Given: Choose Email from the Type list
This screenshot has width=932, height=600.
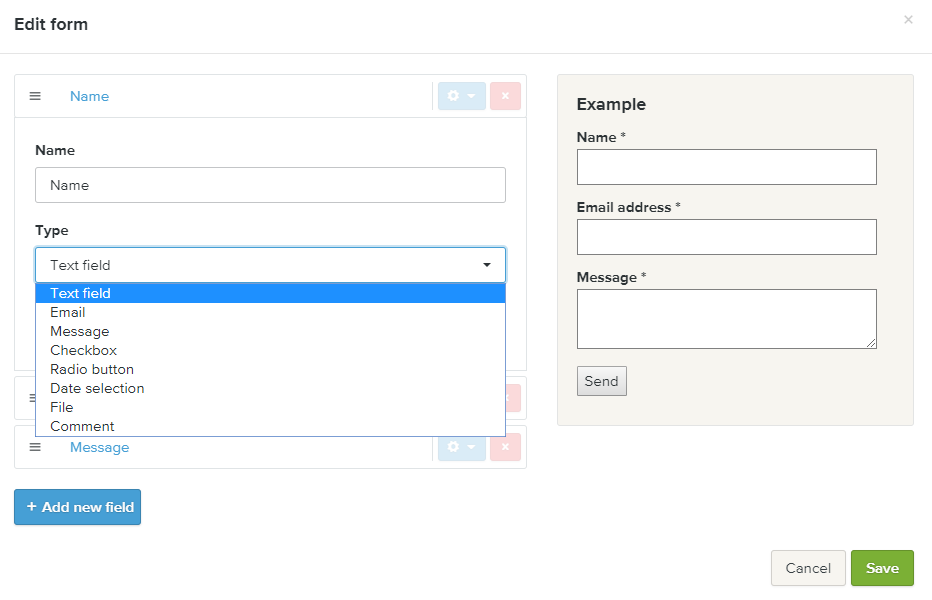Looking at the screenshot, I should [68, 312].
